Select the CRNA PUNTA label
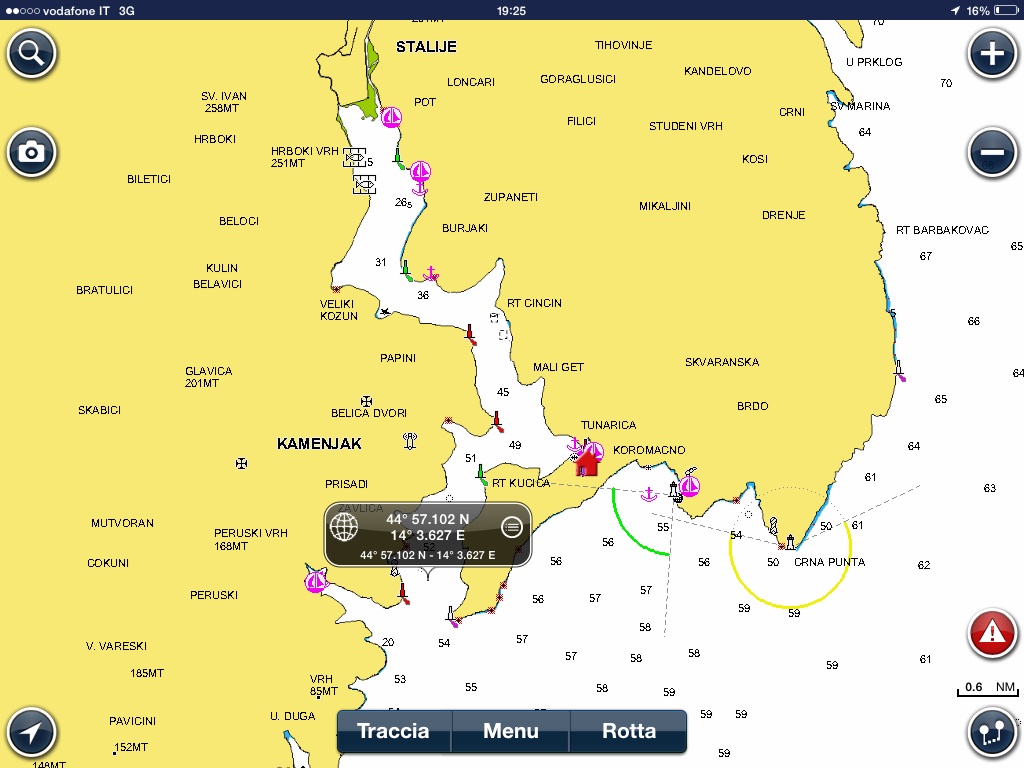 (829, 562)
